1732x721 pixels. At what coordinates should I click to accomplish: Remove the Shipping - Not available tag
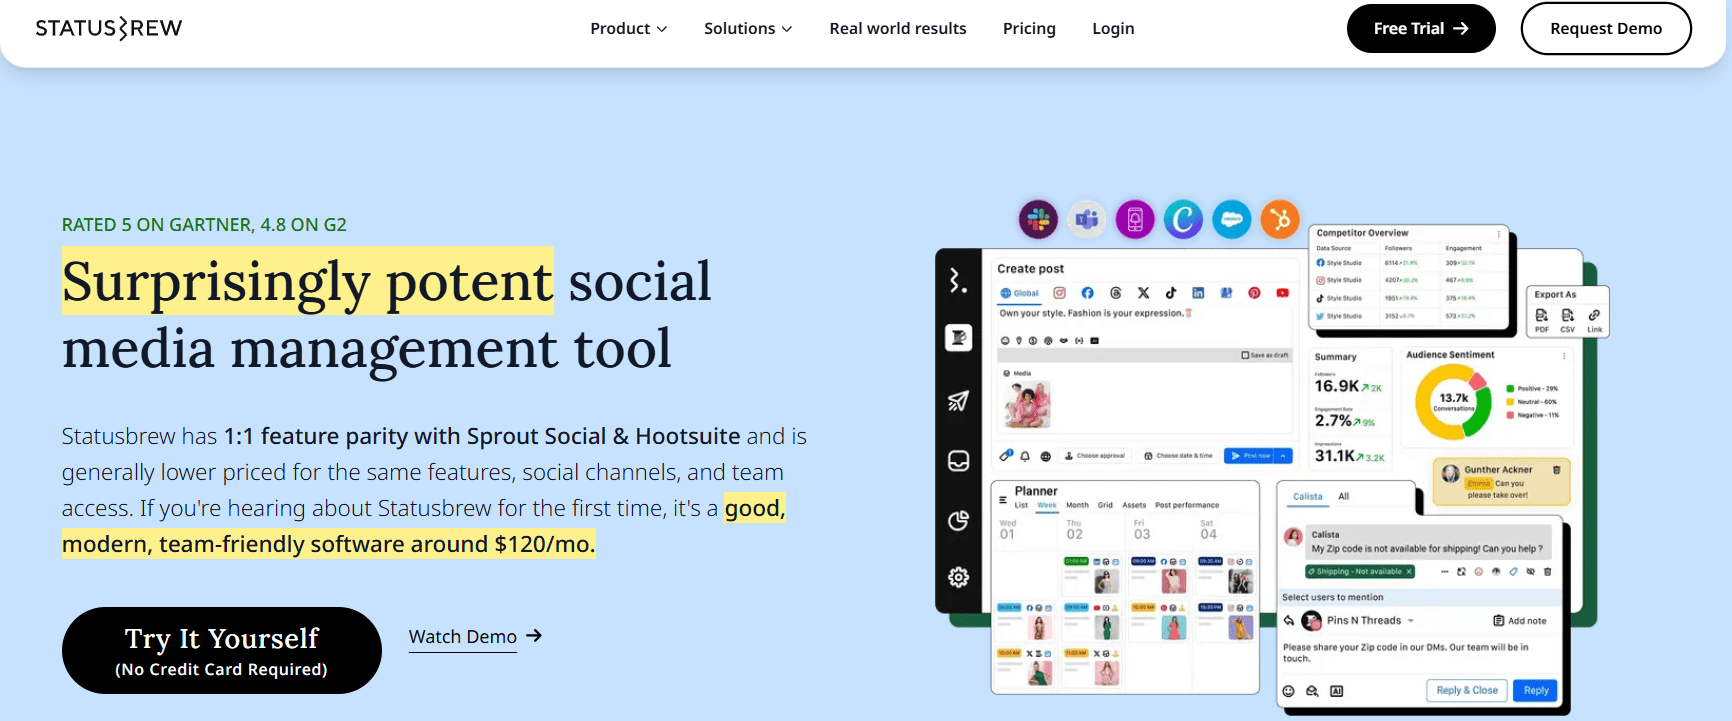tap(1409, 572)
